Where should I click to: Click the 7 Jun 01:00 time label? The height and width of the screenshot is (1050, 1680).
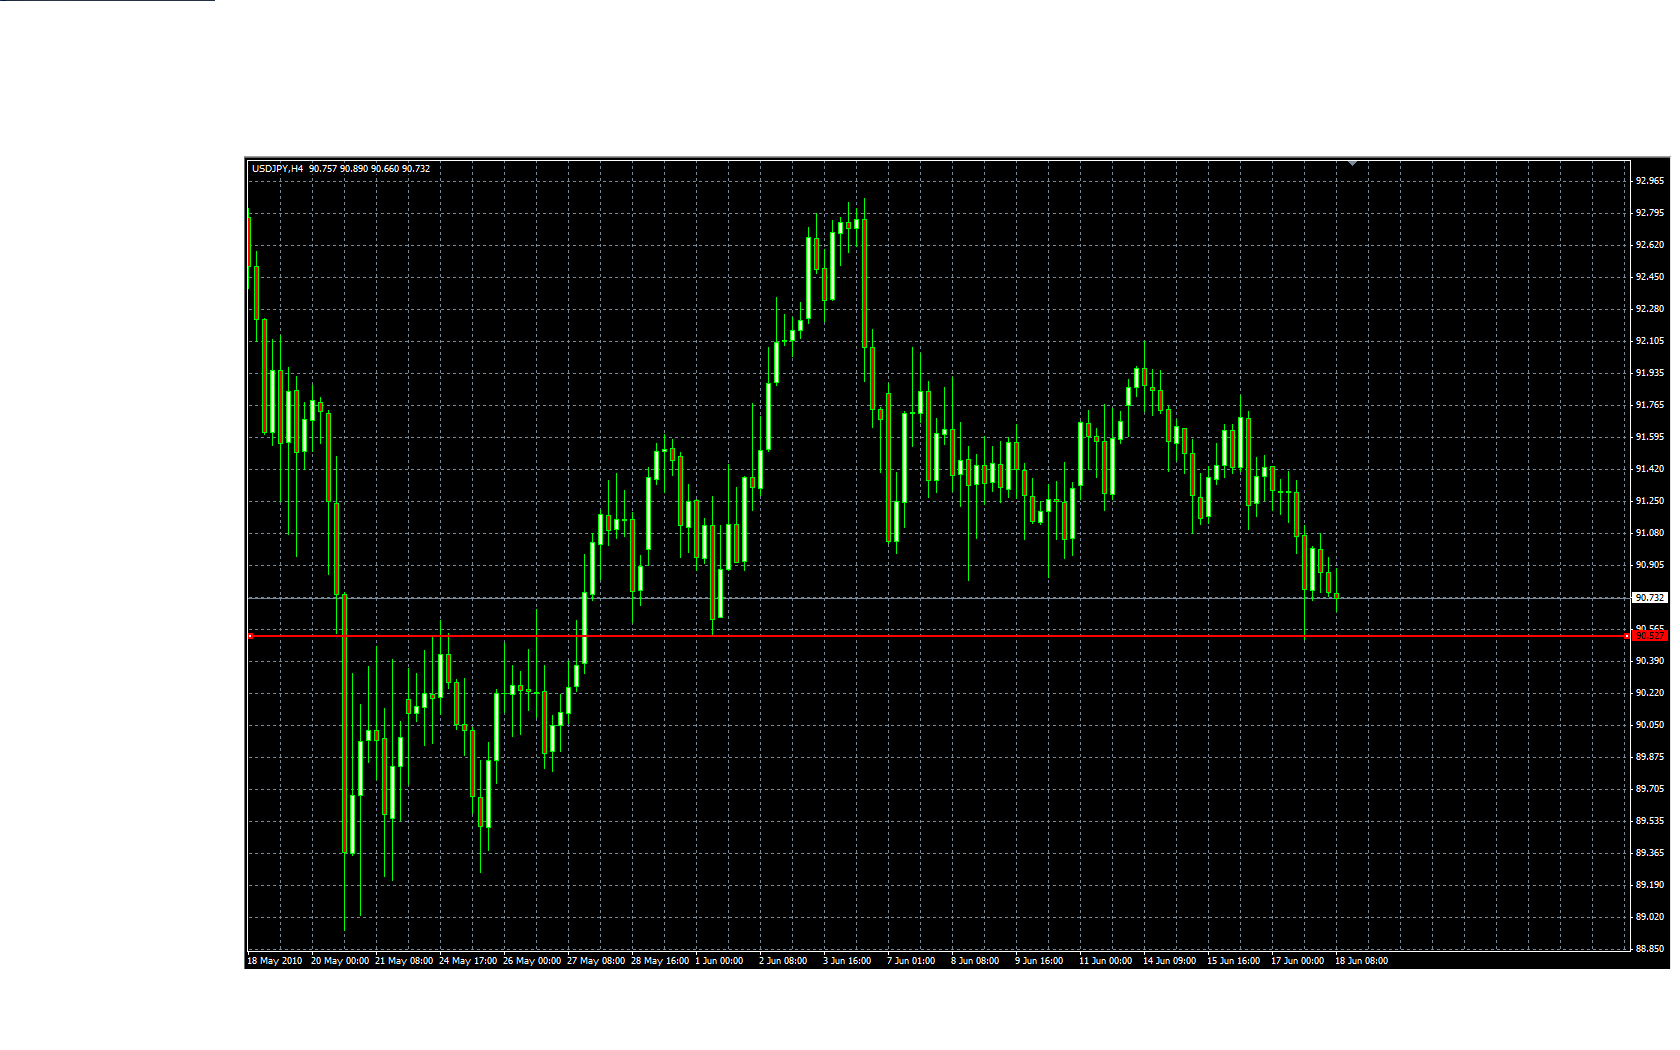click(x=911, y=961)
